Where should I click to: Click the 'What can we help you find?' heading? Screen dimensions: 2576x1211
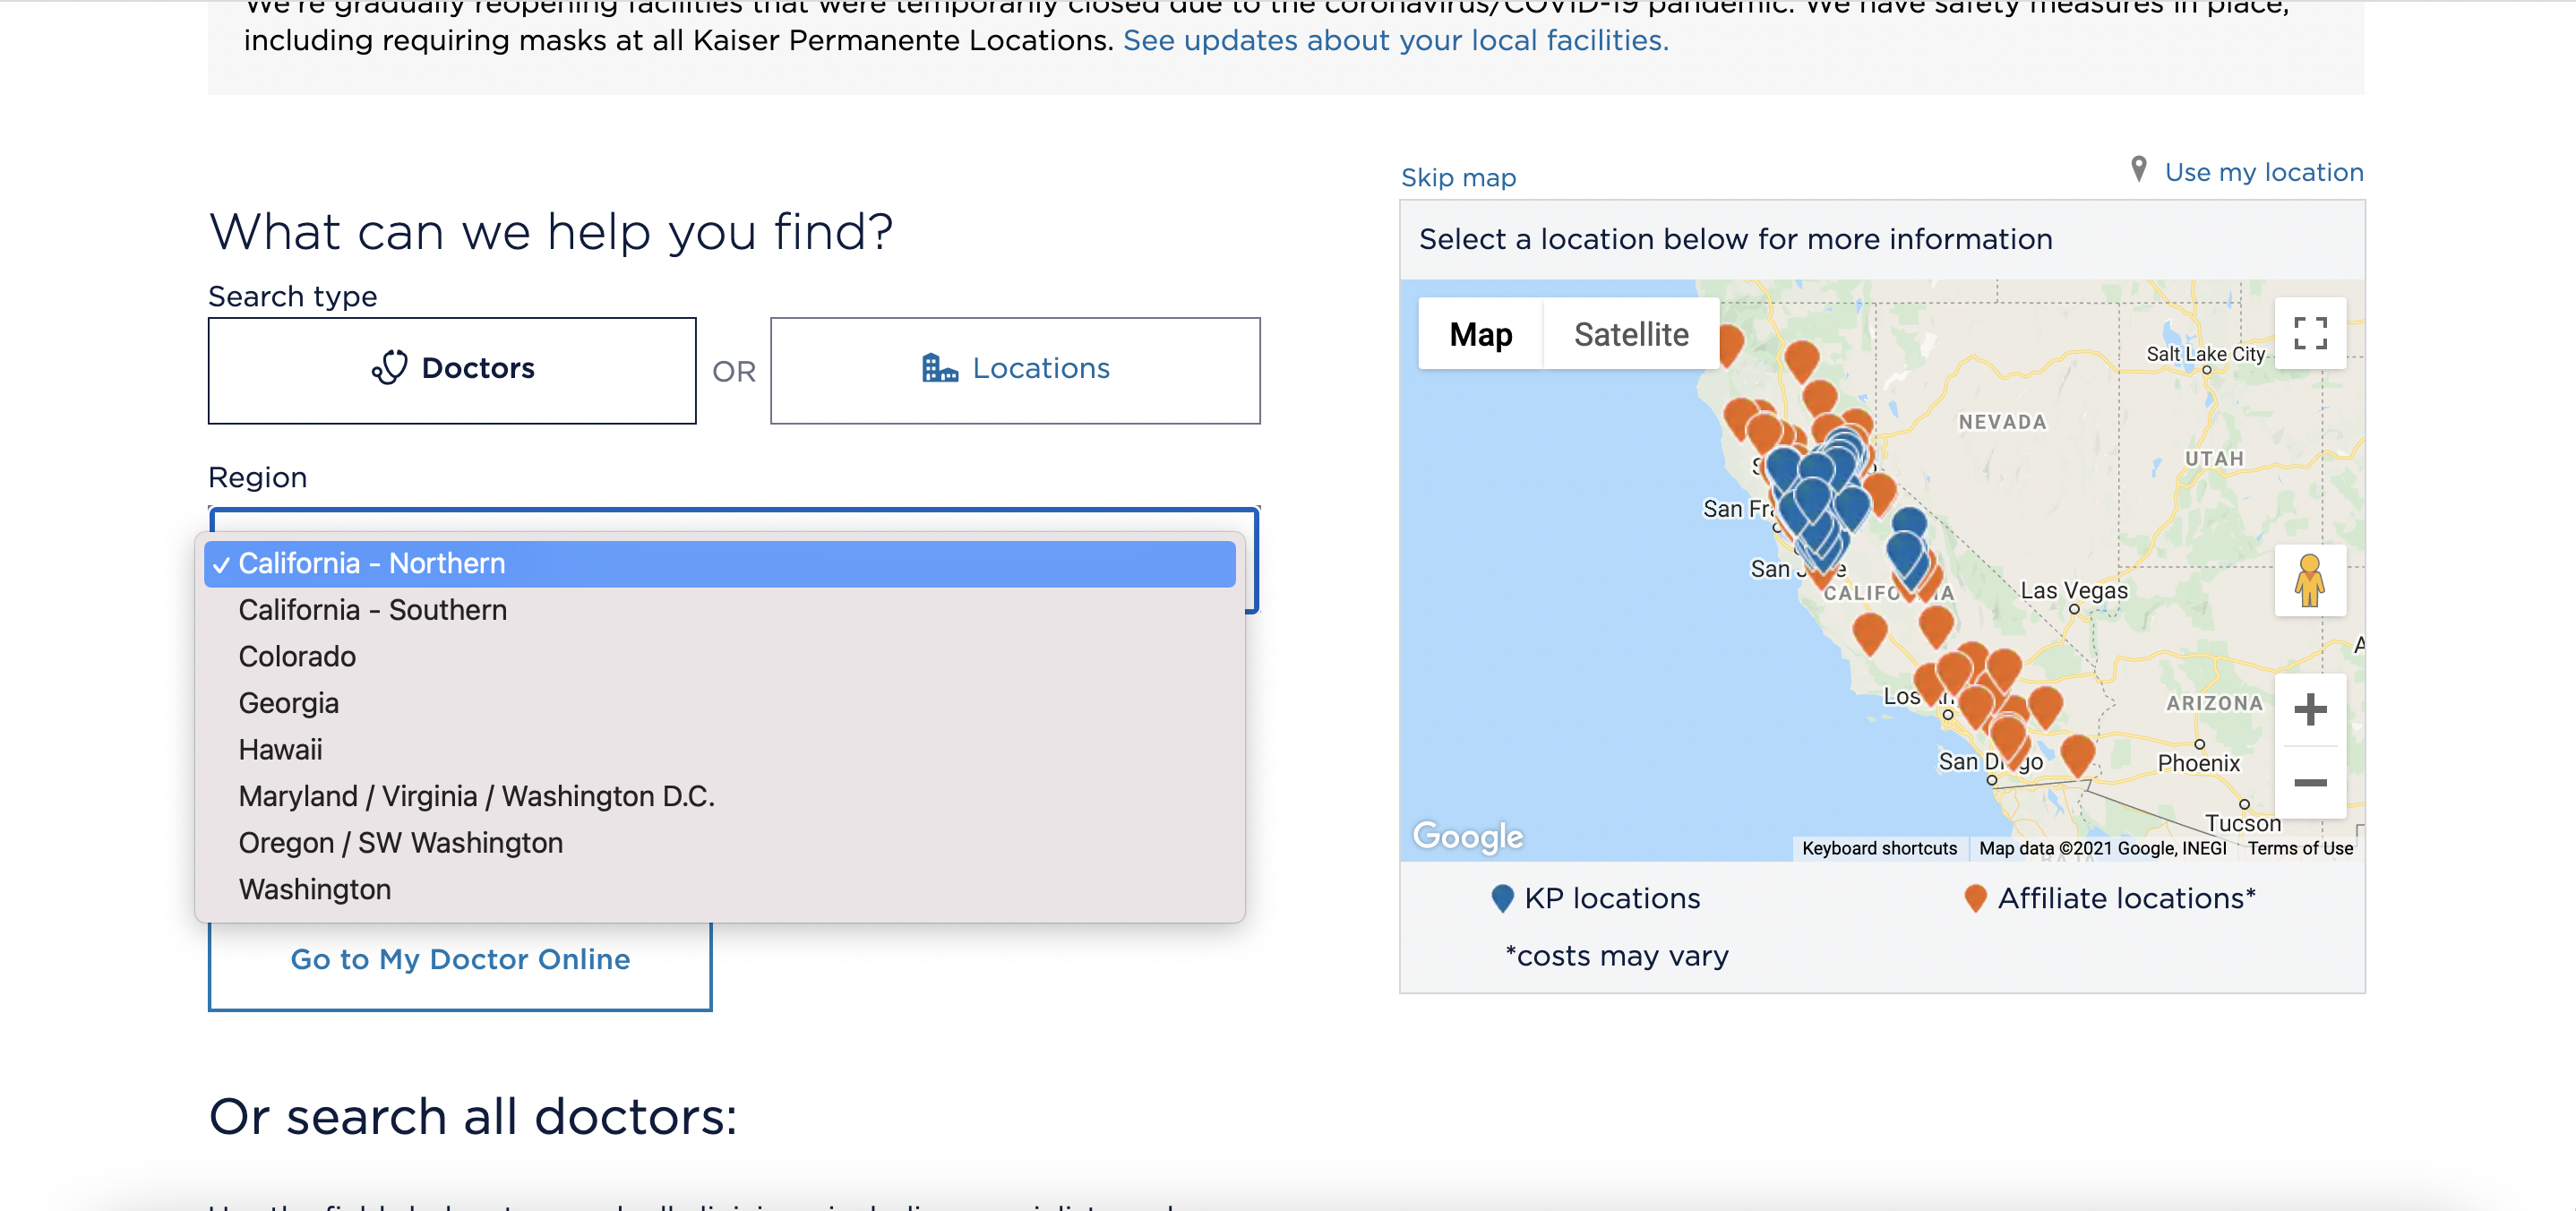coord(551,232)
